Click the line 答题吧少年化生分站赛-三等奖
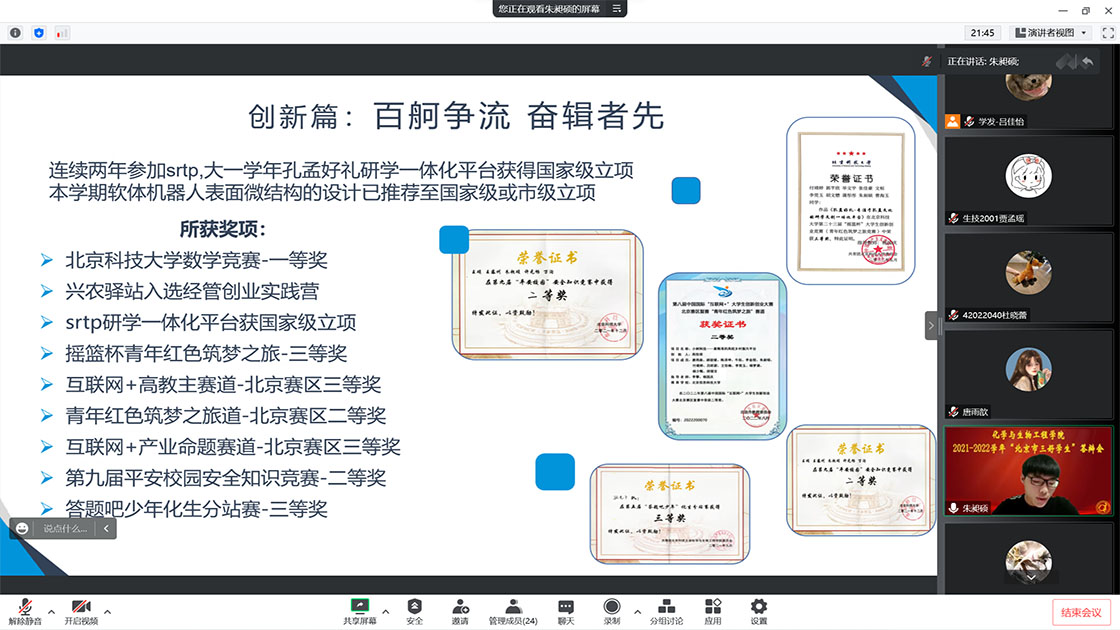Viewport: 1120px width, 630px height. pos(196,509)
